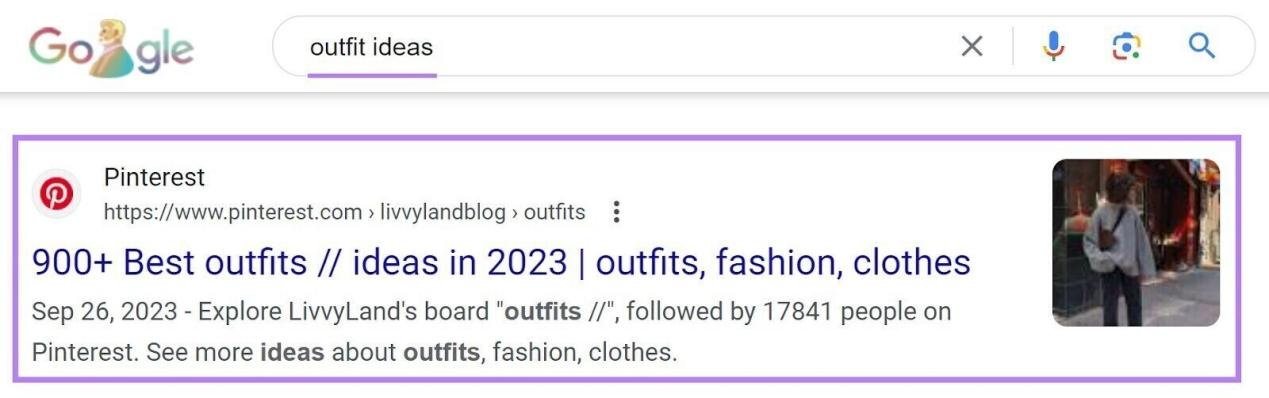Open Google Lens image search
The image size is (1269, 398).
pyautogui.click(x=1126, y=47)
